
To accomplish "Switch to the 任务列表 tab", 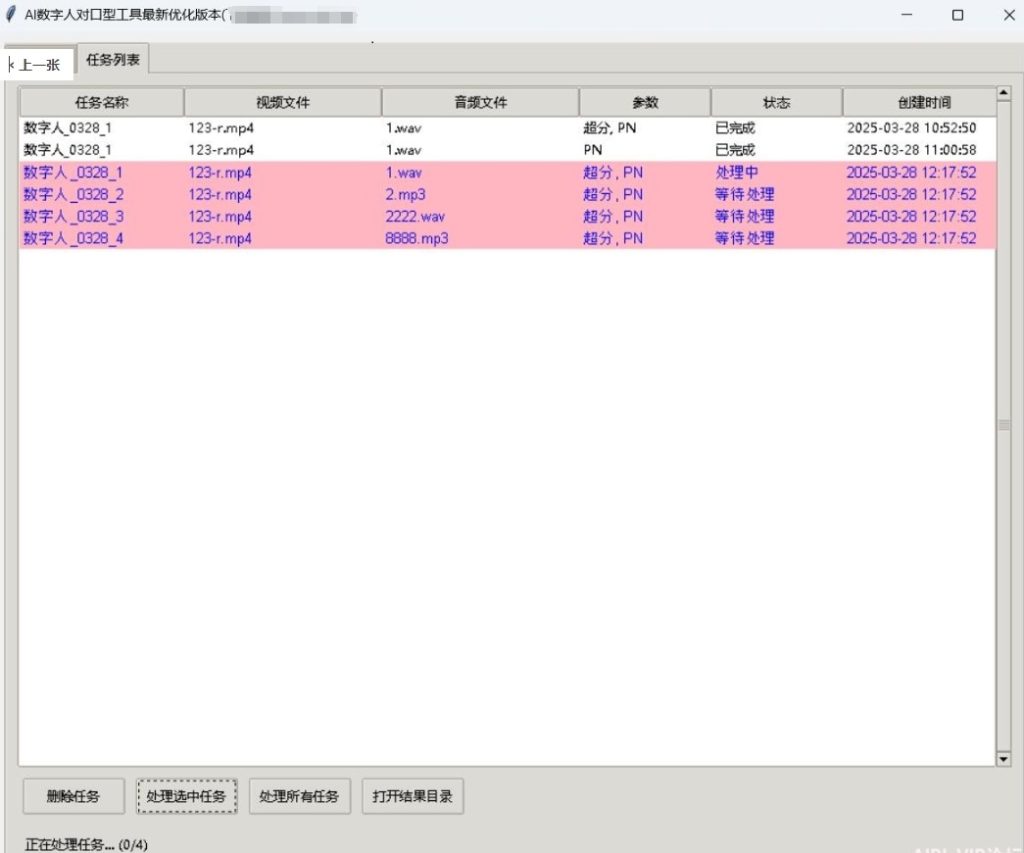I will pos(113,60).
